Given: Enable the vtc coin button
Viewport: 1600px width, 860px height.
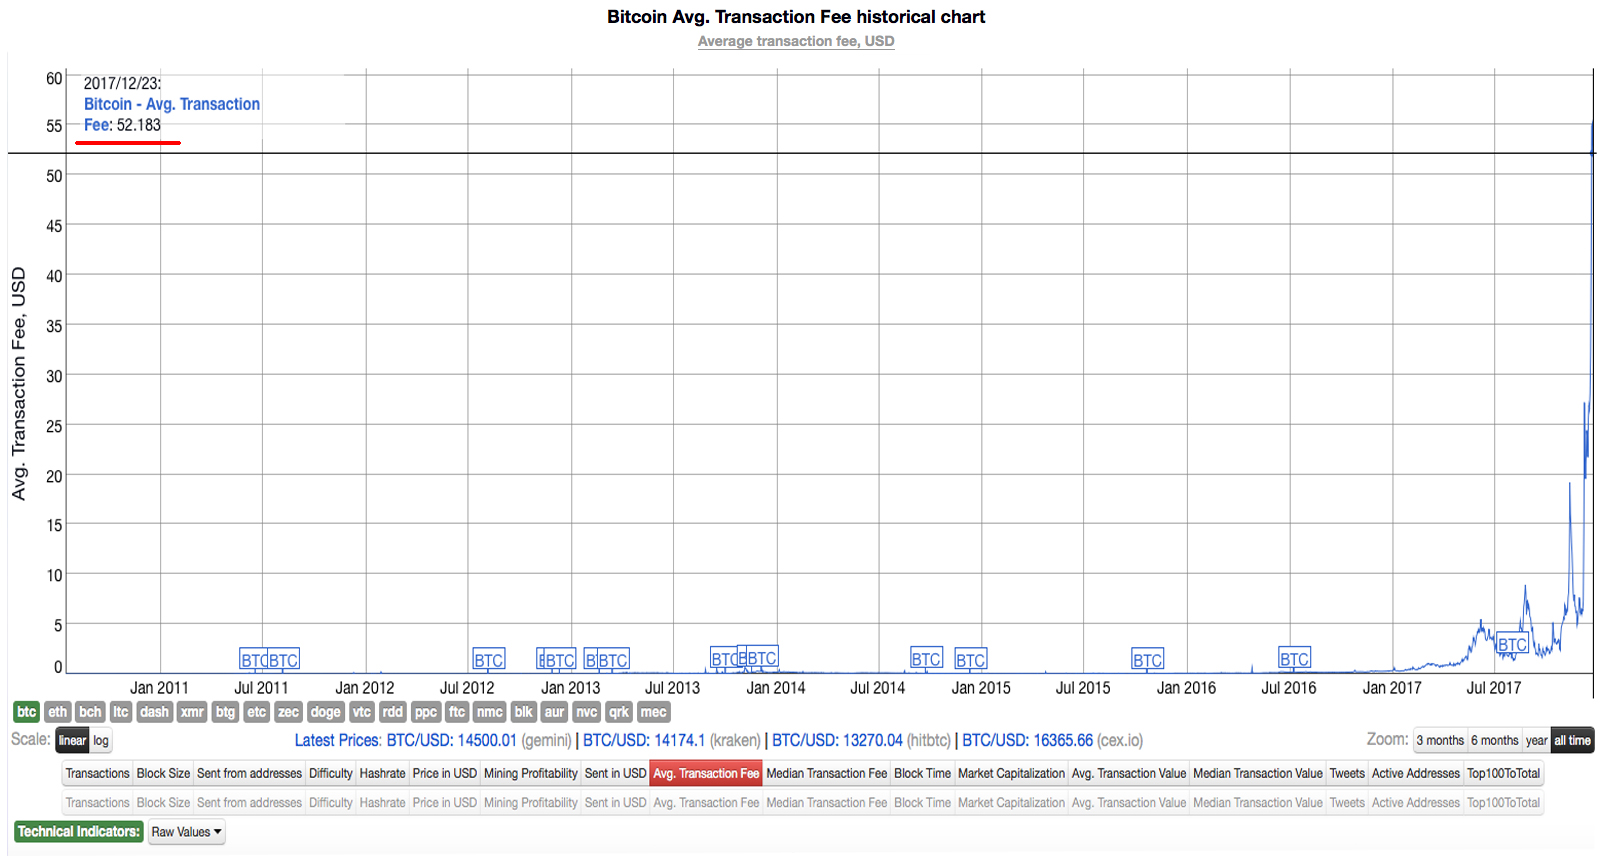Looking at the screenshot, I should click(x=361, y=712).
